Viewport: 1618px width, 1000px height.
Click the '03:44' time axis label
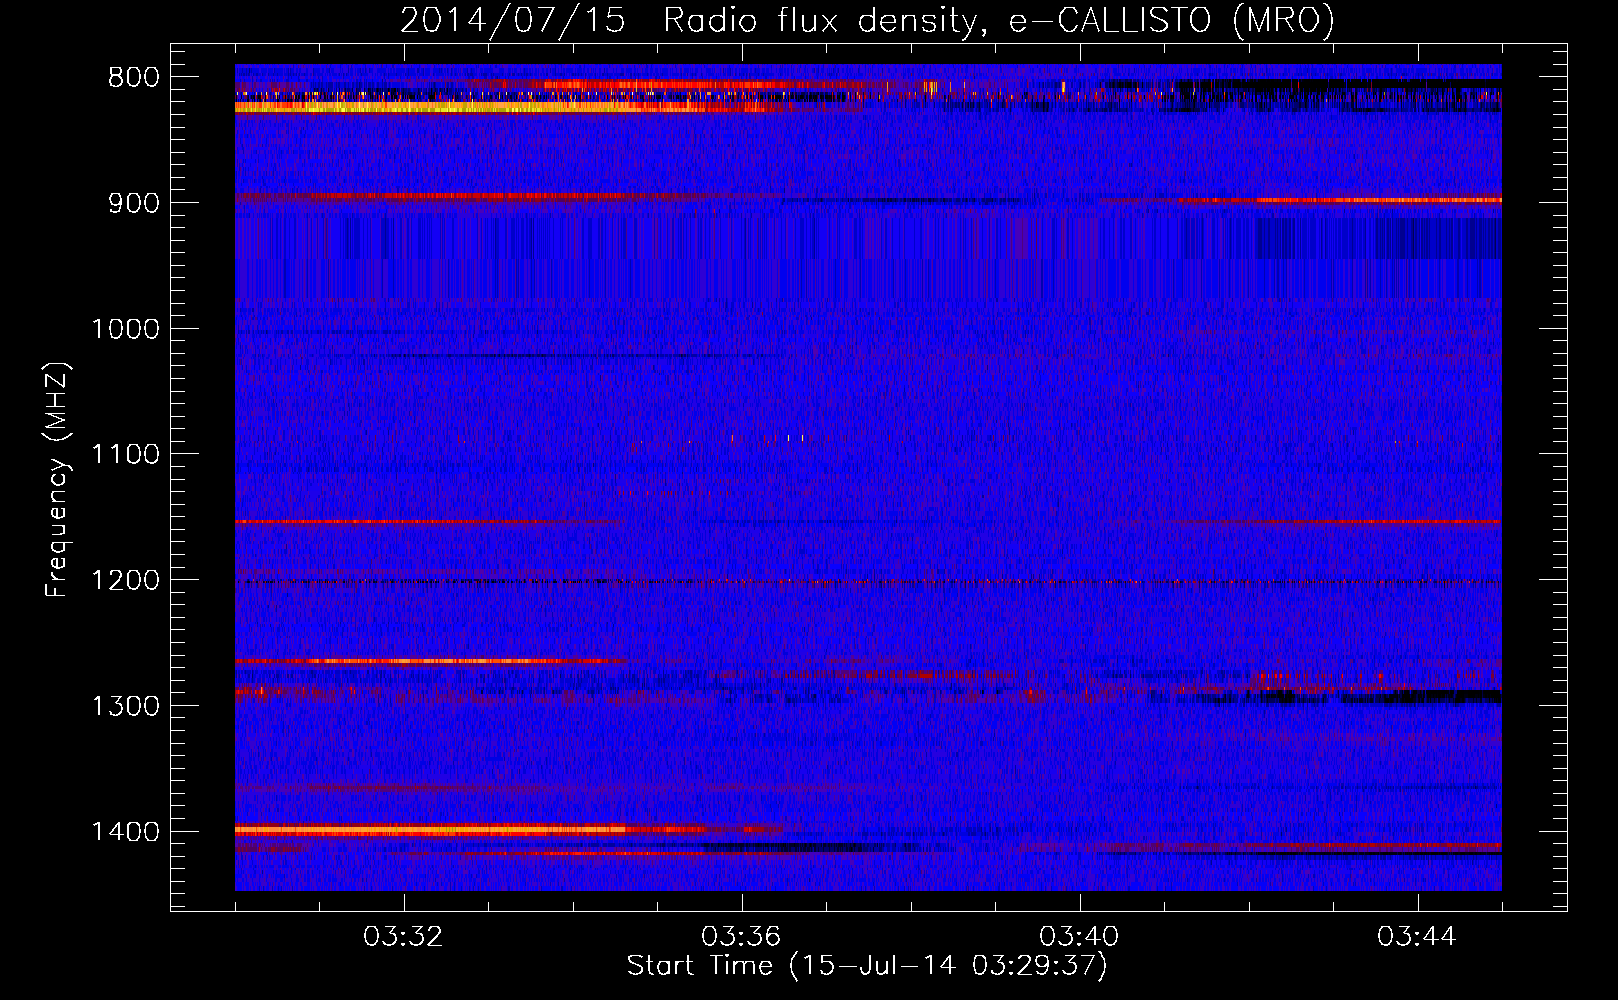pos(1417,937)
